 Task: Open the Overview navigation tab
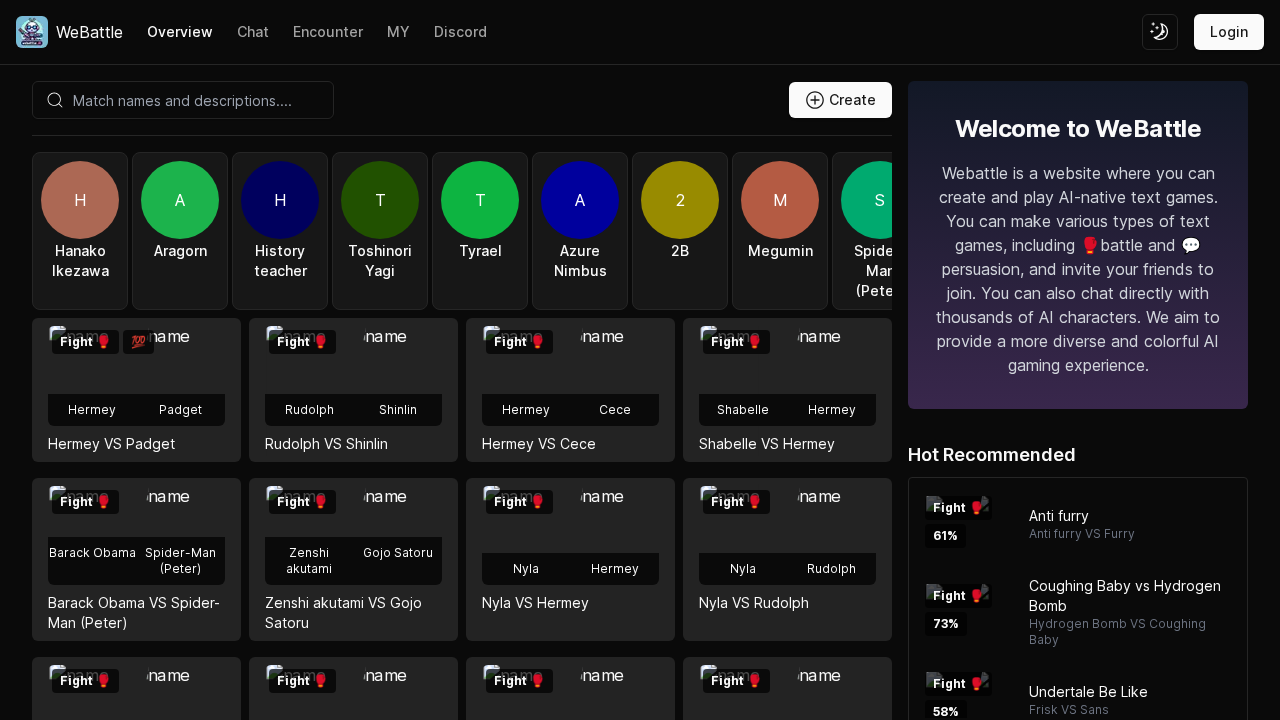pyautogui.click(x=180, y=32)
